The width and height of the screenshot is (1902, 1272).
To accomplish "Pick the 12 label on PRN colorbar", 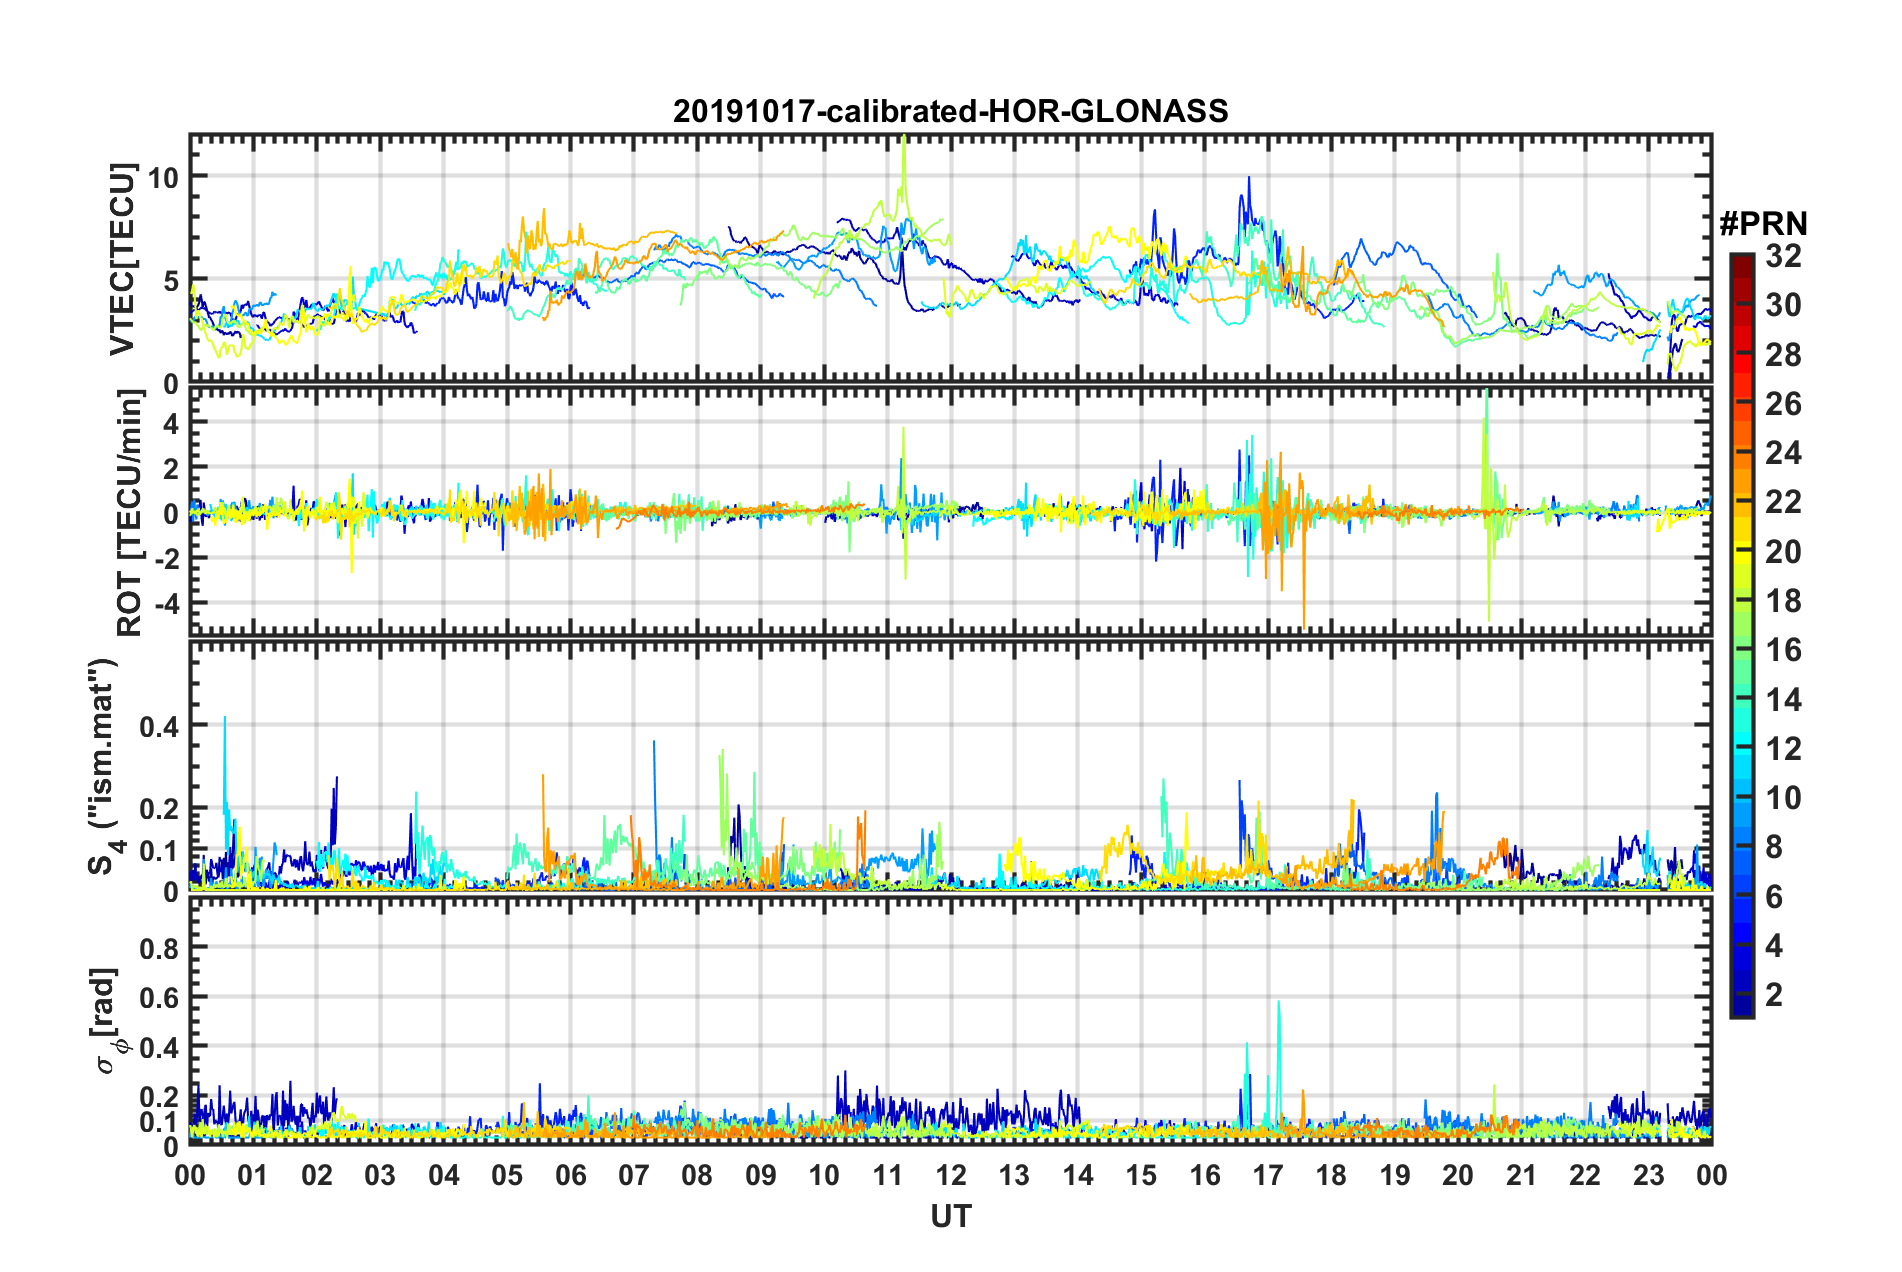I will click(1782, 749).
